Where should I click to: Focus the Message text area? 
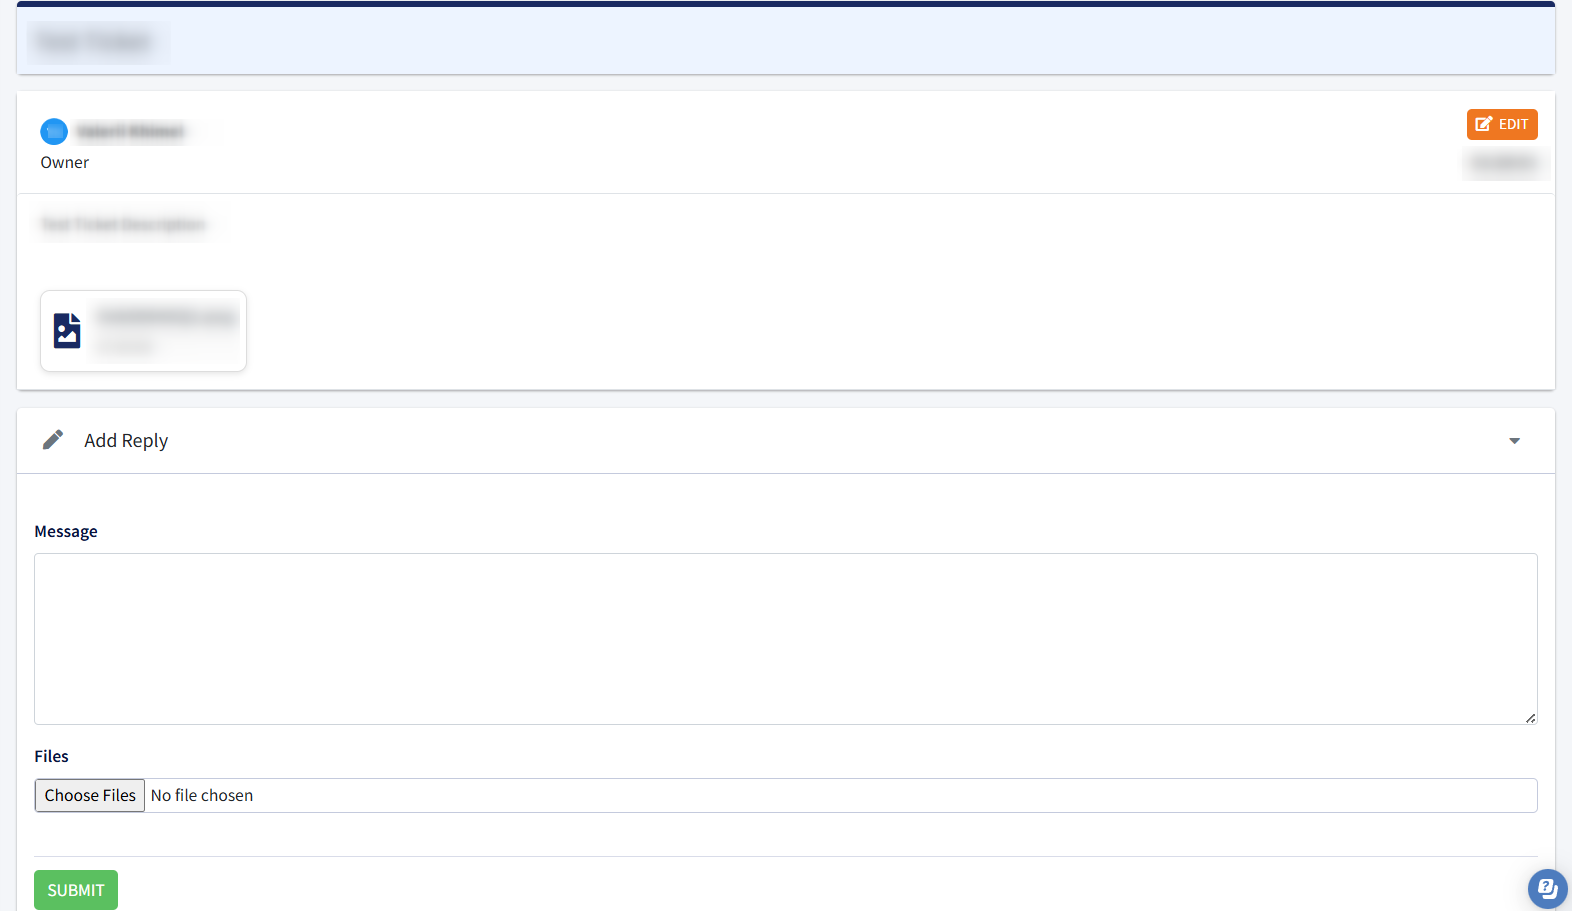[x=786, y=639]
